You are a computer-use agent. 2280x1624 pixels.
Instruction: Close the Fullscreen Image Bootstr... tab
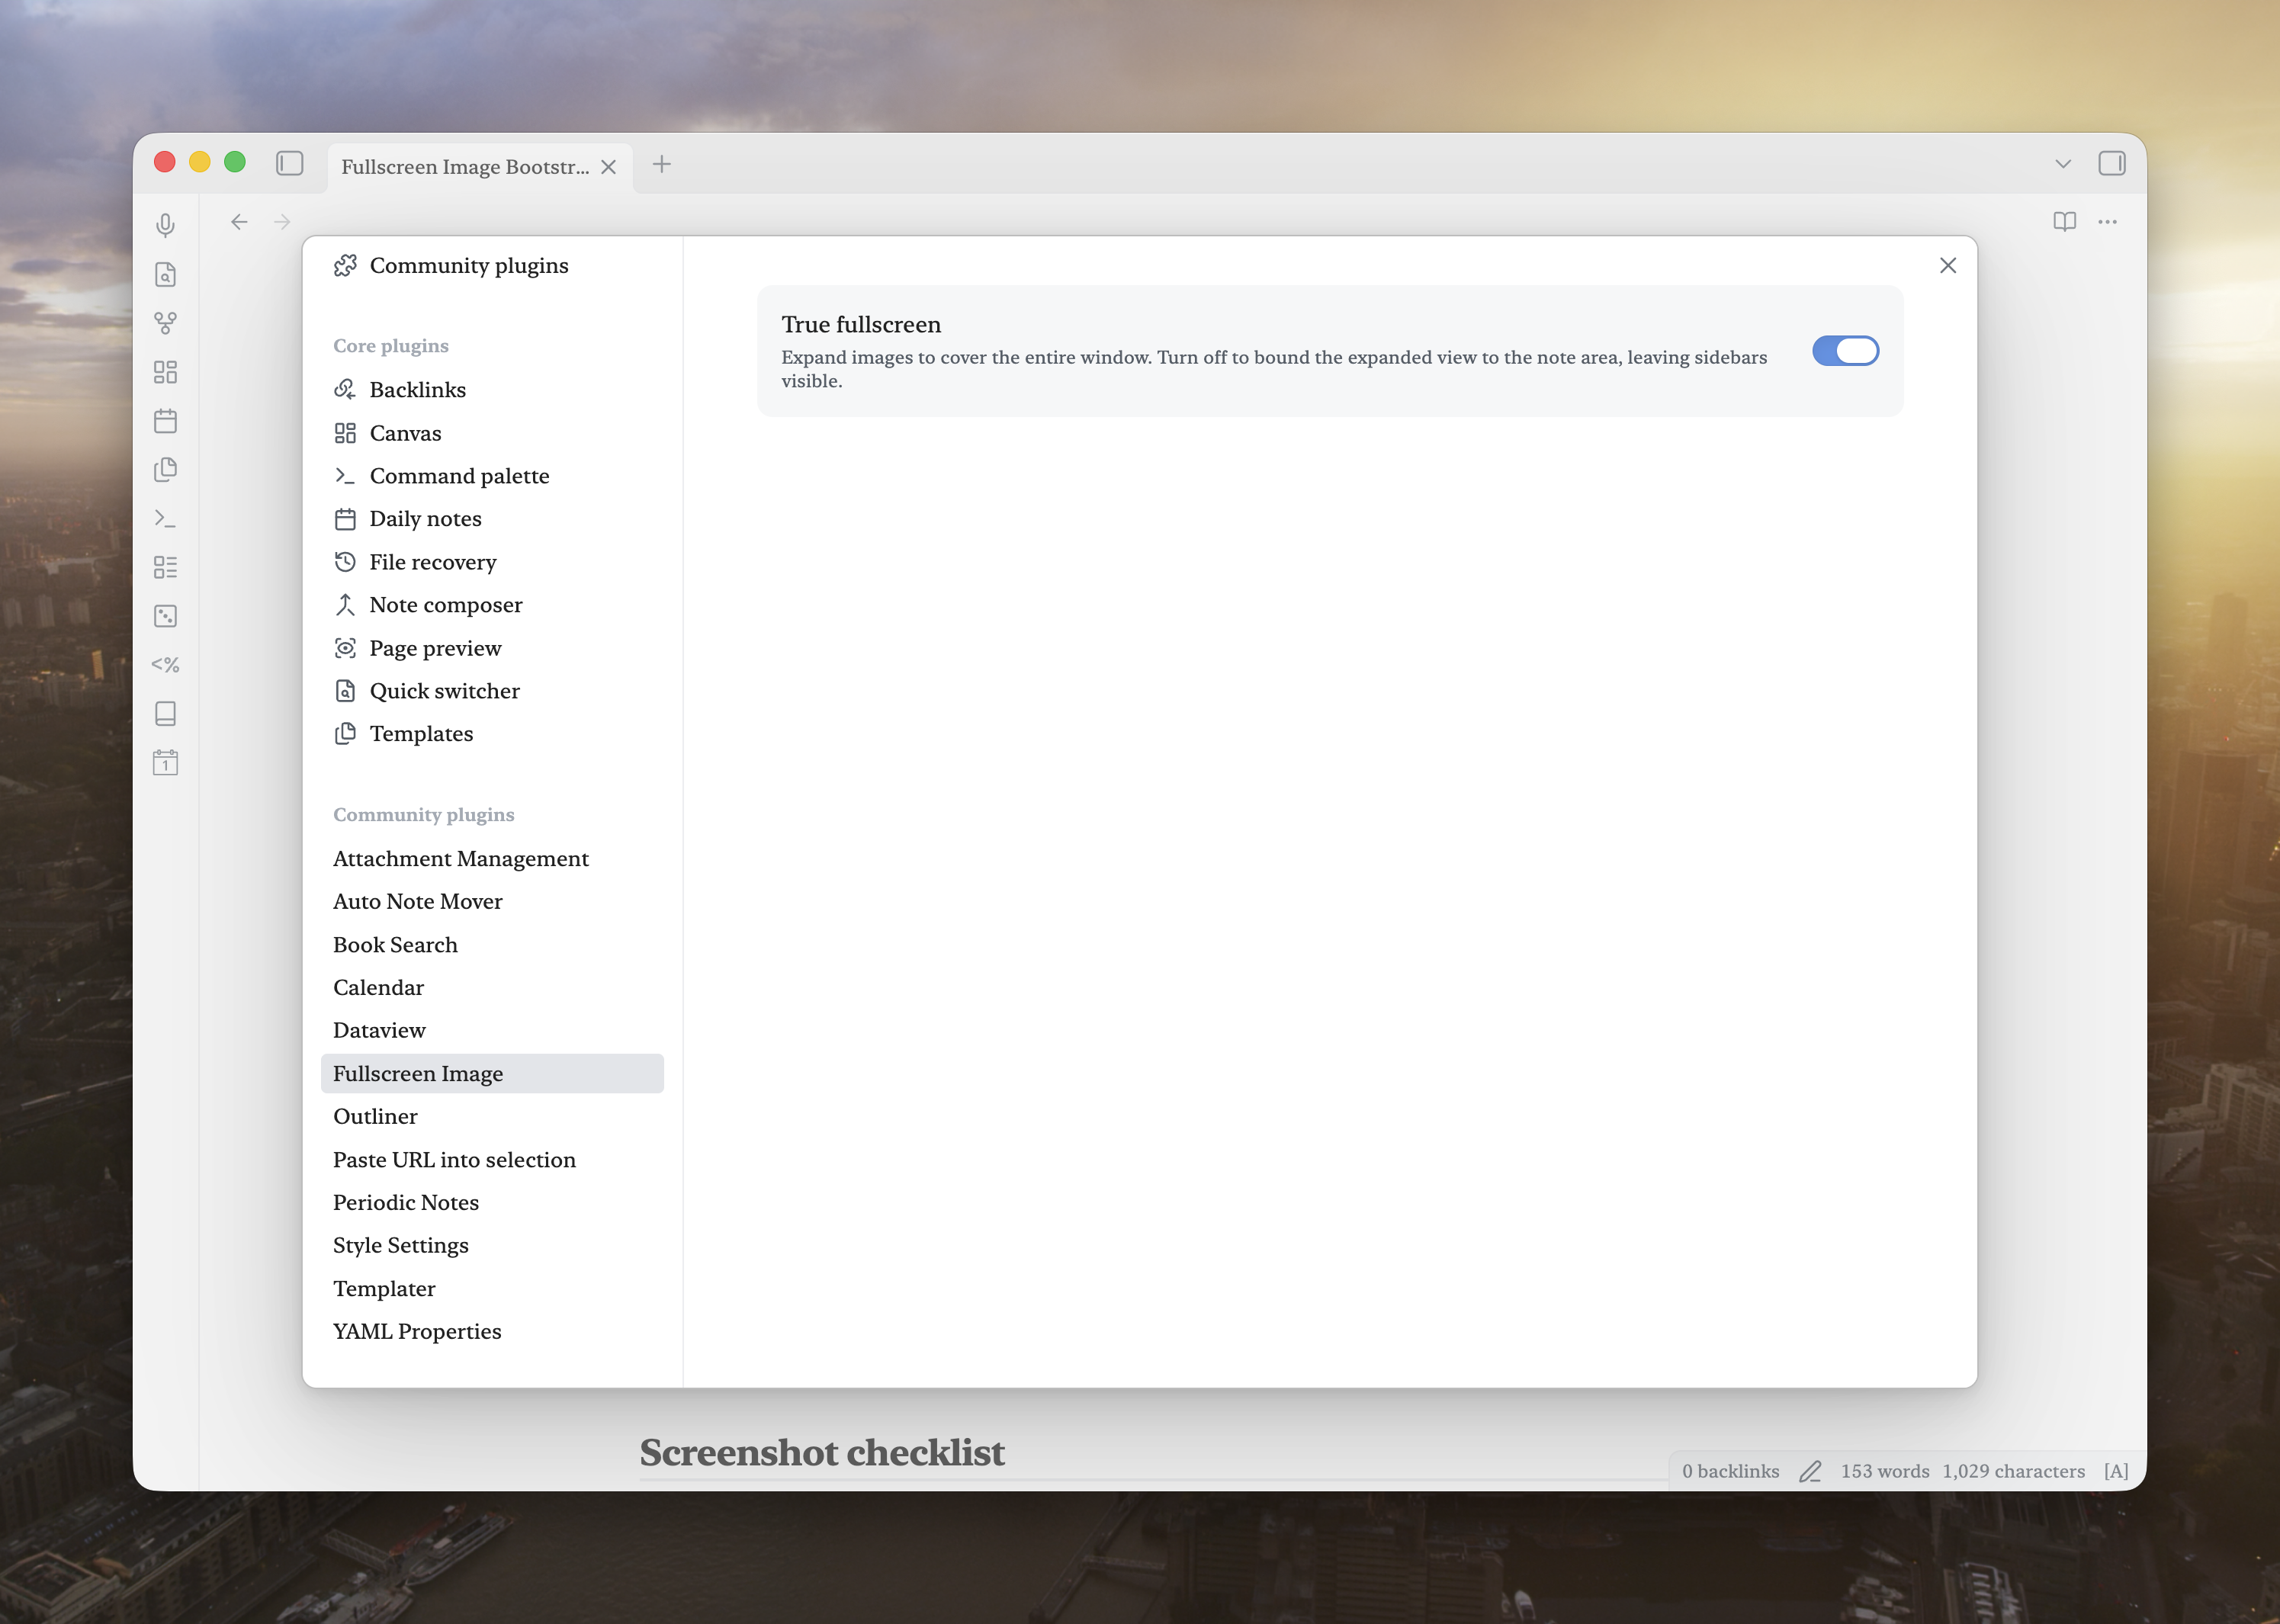pos(608,167)
